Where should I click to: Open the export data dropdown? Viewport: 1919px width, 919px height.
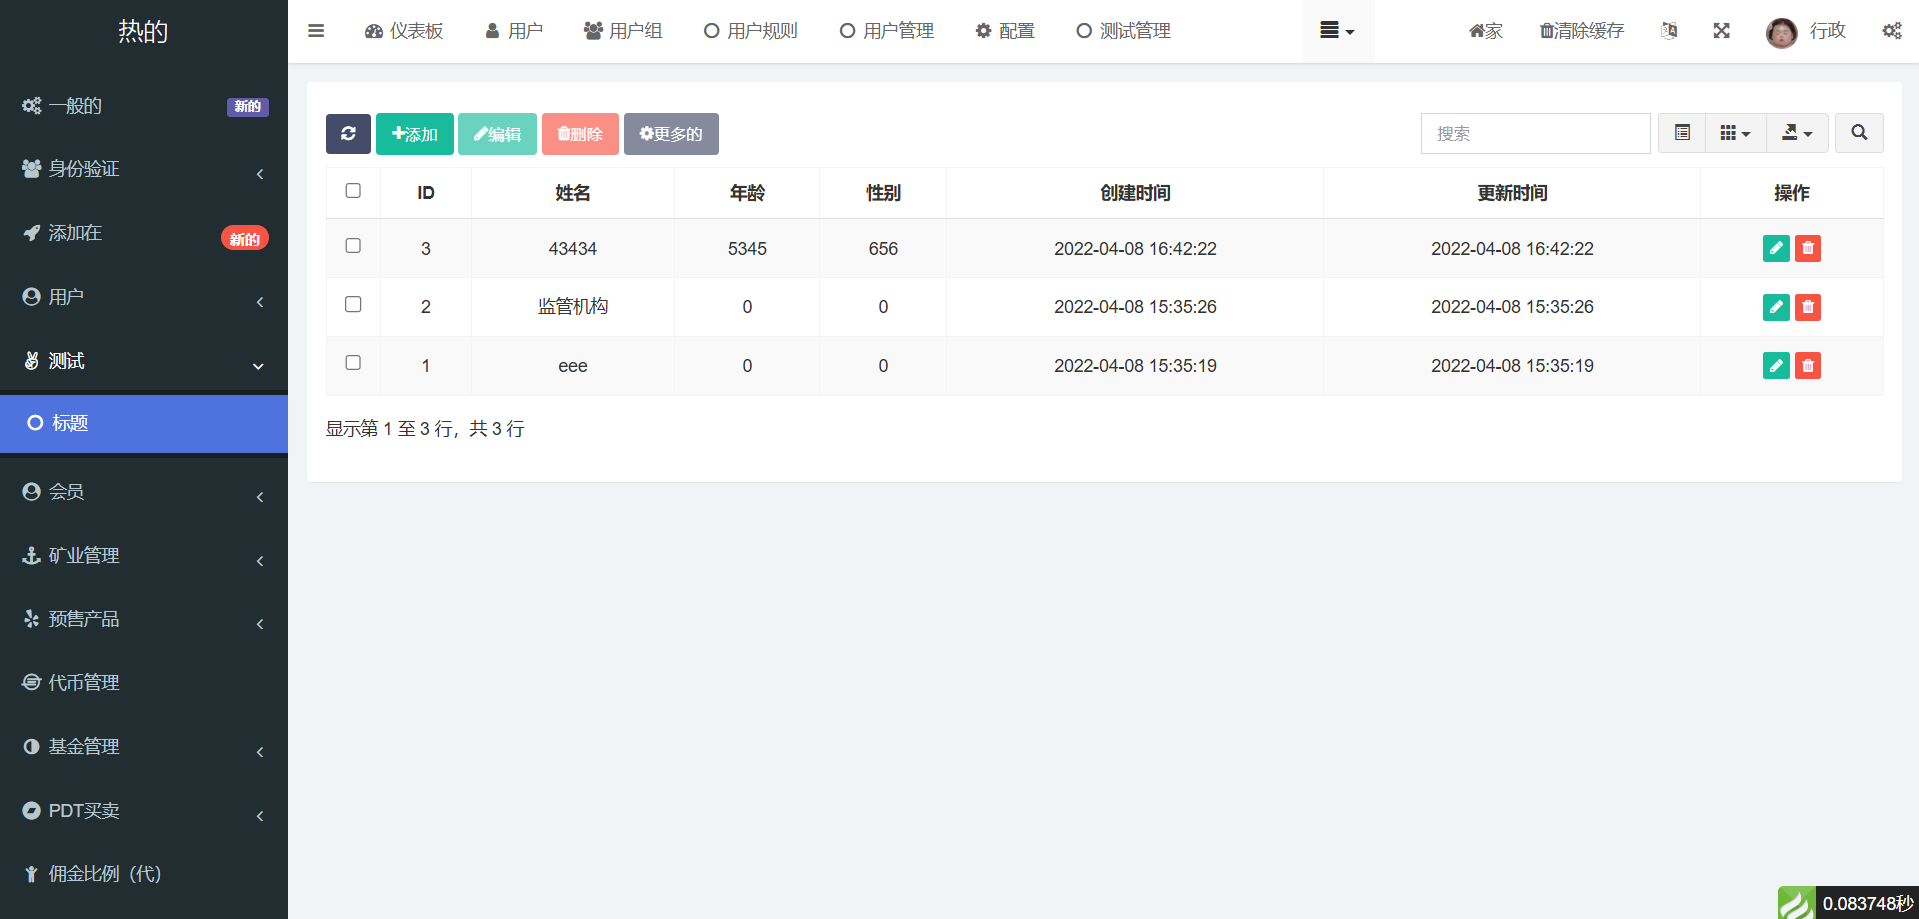1797,133
